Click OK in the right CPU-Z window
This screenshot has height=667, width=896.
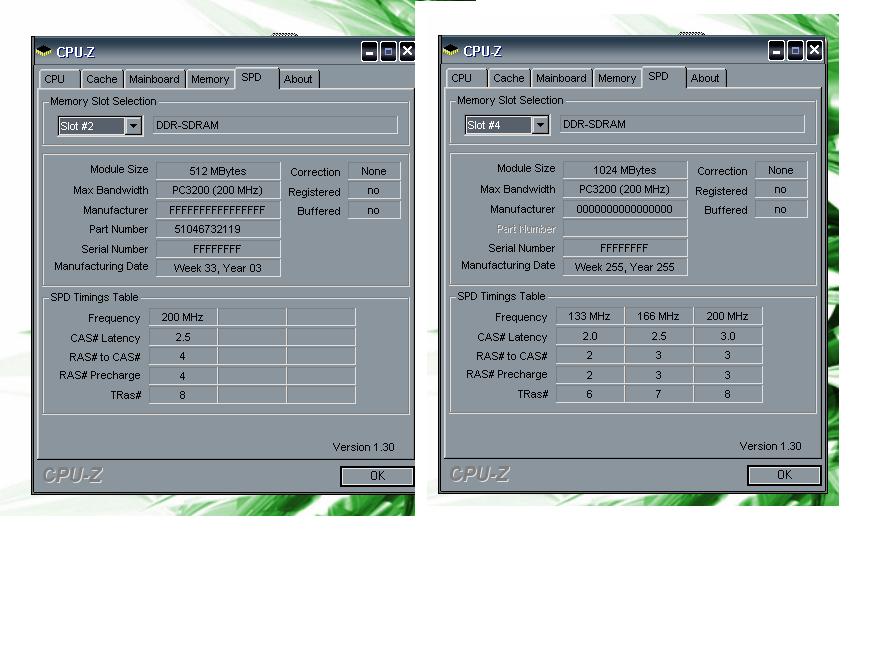(x=784, y=475)
